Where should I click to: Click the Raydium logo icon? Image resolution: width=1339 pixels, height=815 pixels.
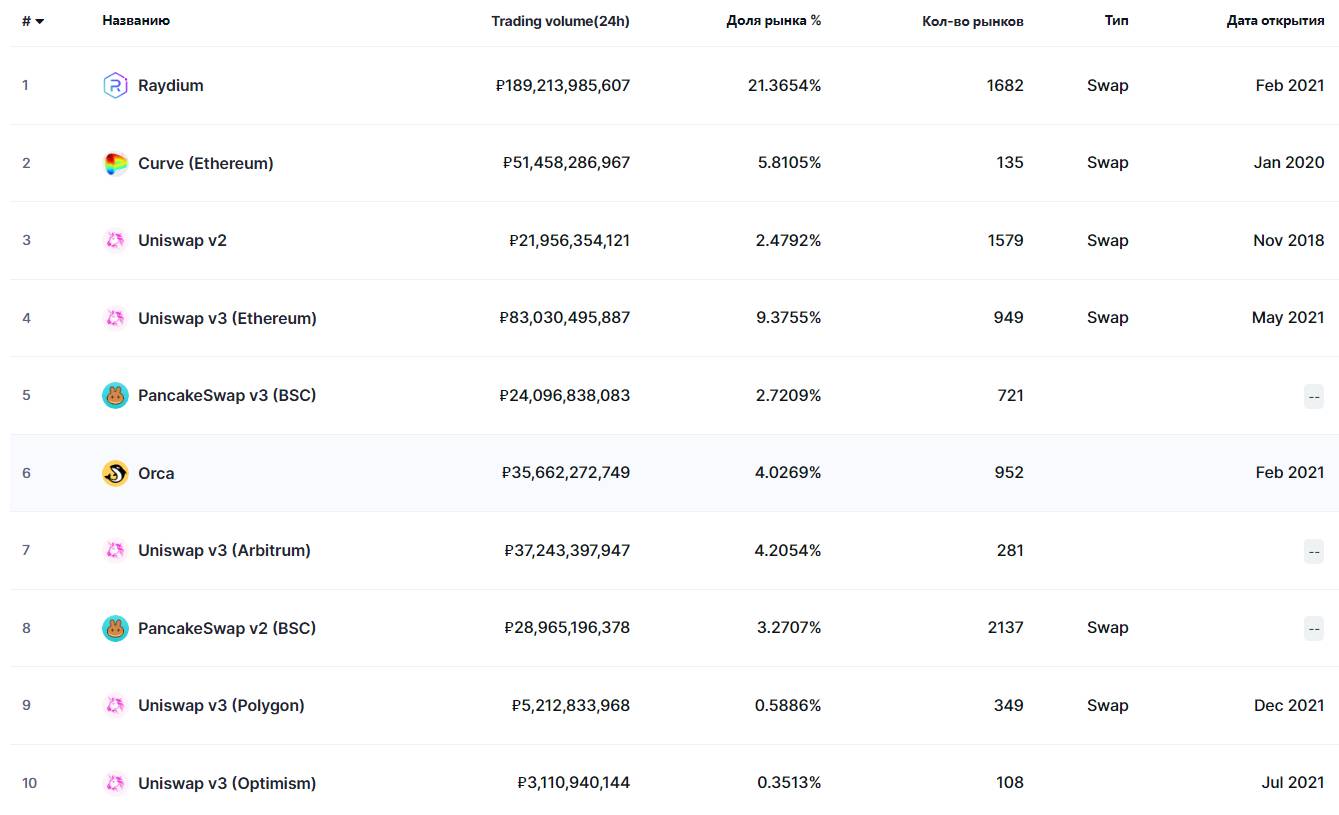click(115, 86)
